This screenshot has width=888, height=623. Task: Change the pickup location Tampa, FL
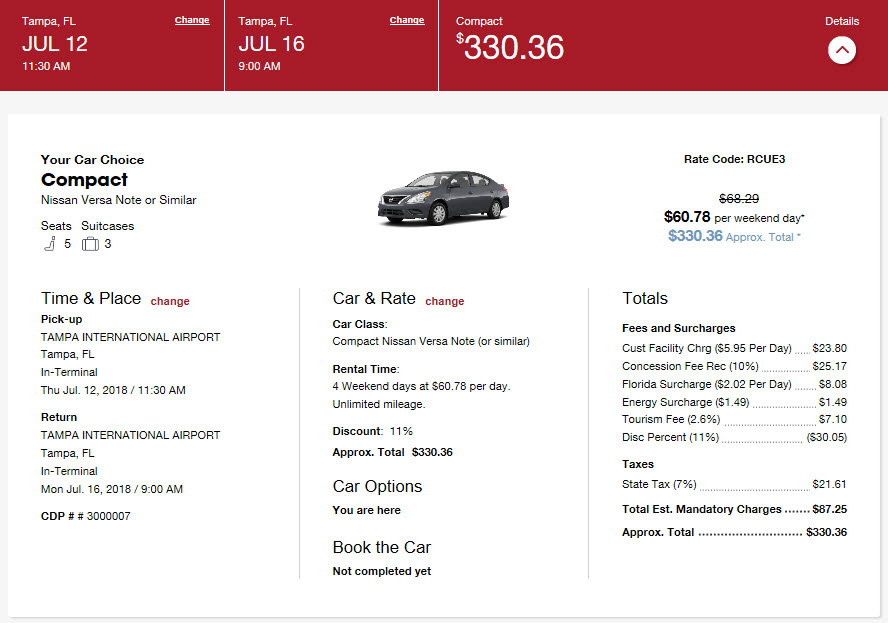[190, 19]
